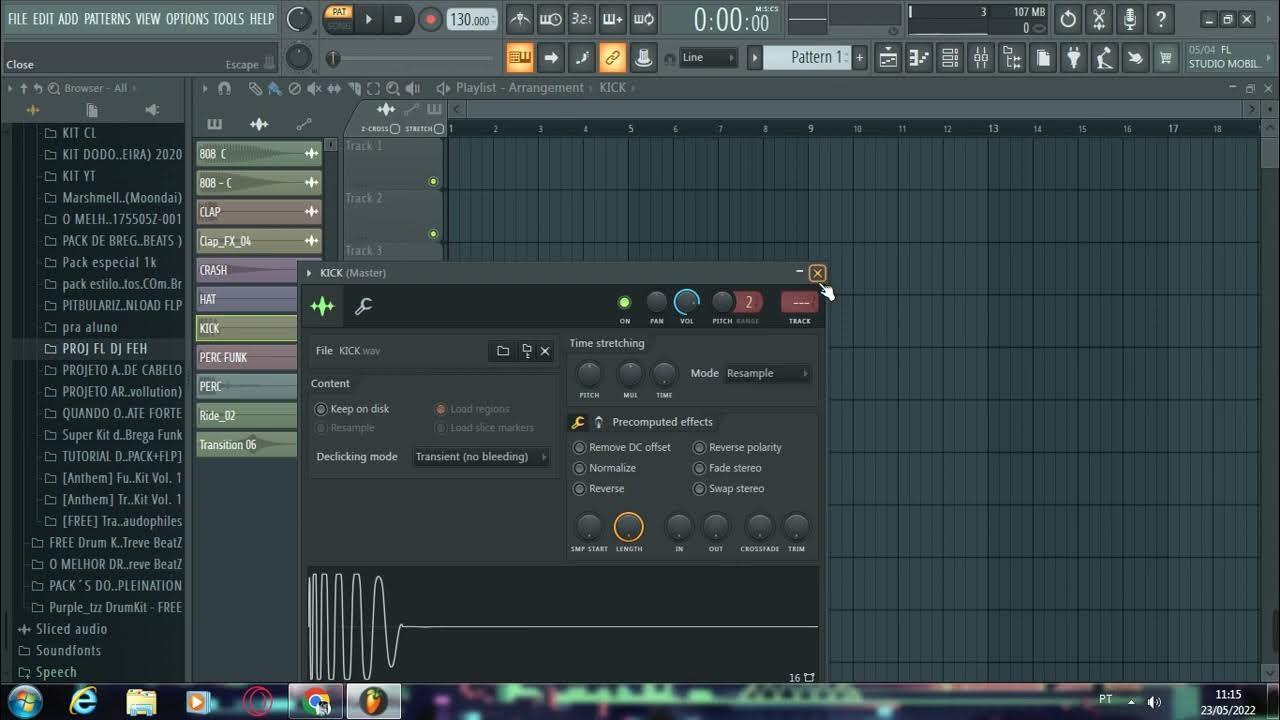Open the Mixer view icon
This screenshot has height=720, width=1280.
(x=981, y=58)
